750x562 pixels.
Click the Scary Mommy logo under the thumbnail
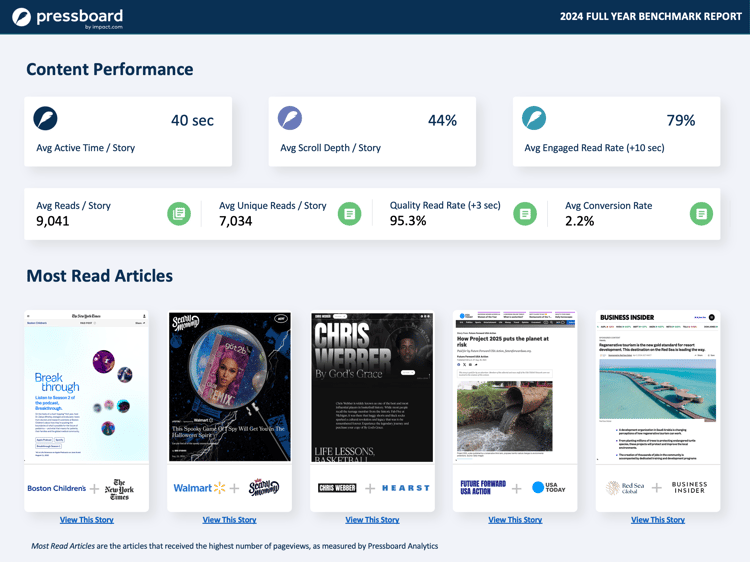[x=264, y=487]
